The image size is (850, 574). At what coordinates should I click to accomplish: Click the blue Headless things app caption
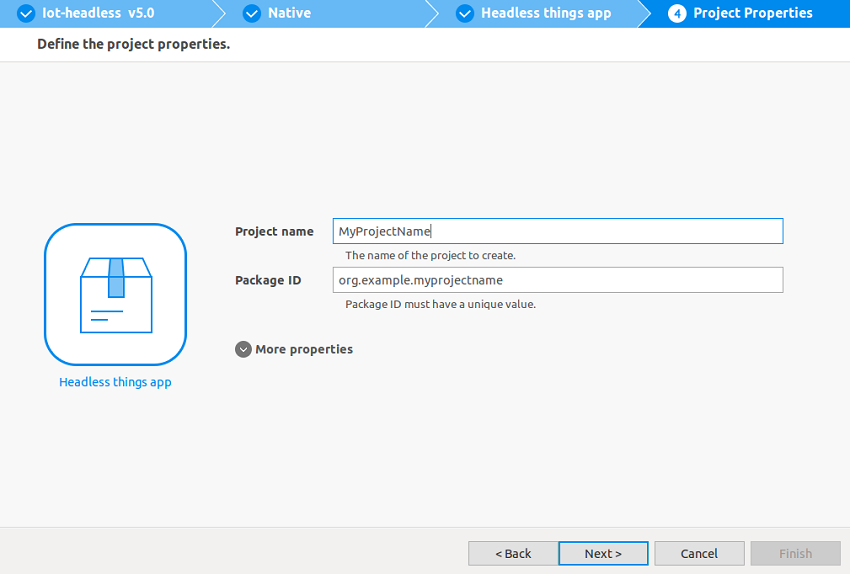click(x=115, y=382)
